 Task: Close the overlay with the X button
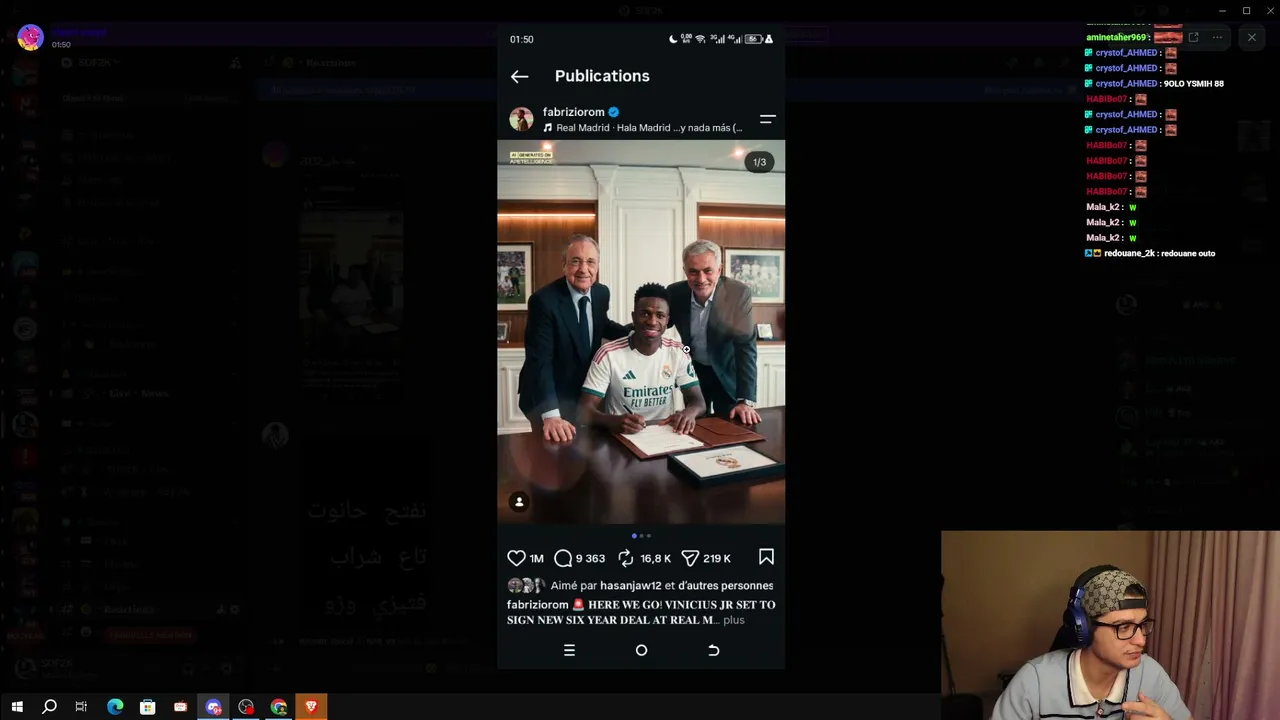pyautogui.click(x=1251, y=37)
